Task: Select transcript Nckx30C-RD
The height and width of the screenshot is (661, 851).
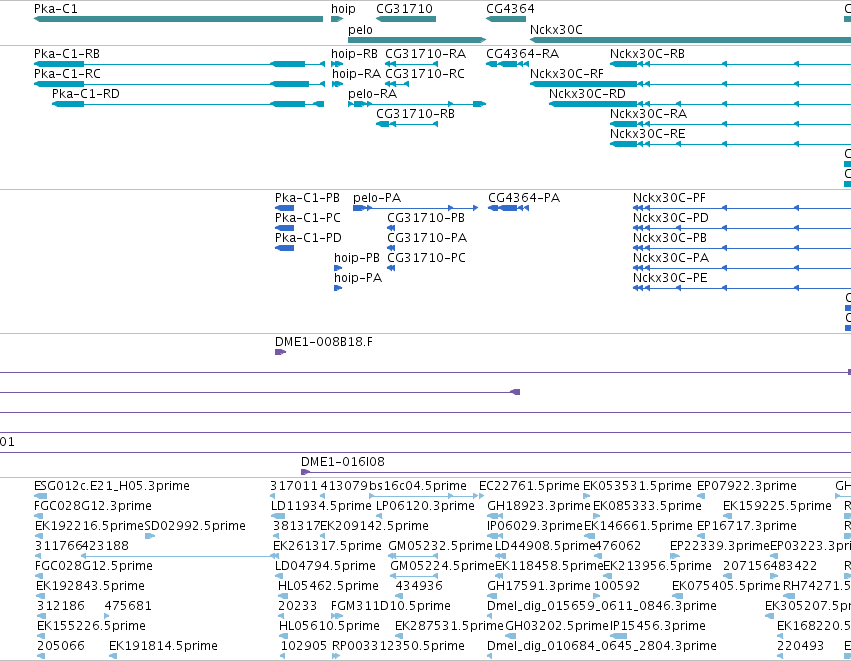Action: pyautogui.click(x=700, y=104)
